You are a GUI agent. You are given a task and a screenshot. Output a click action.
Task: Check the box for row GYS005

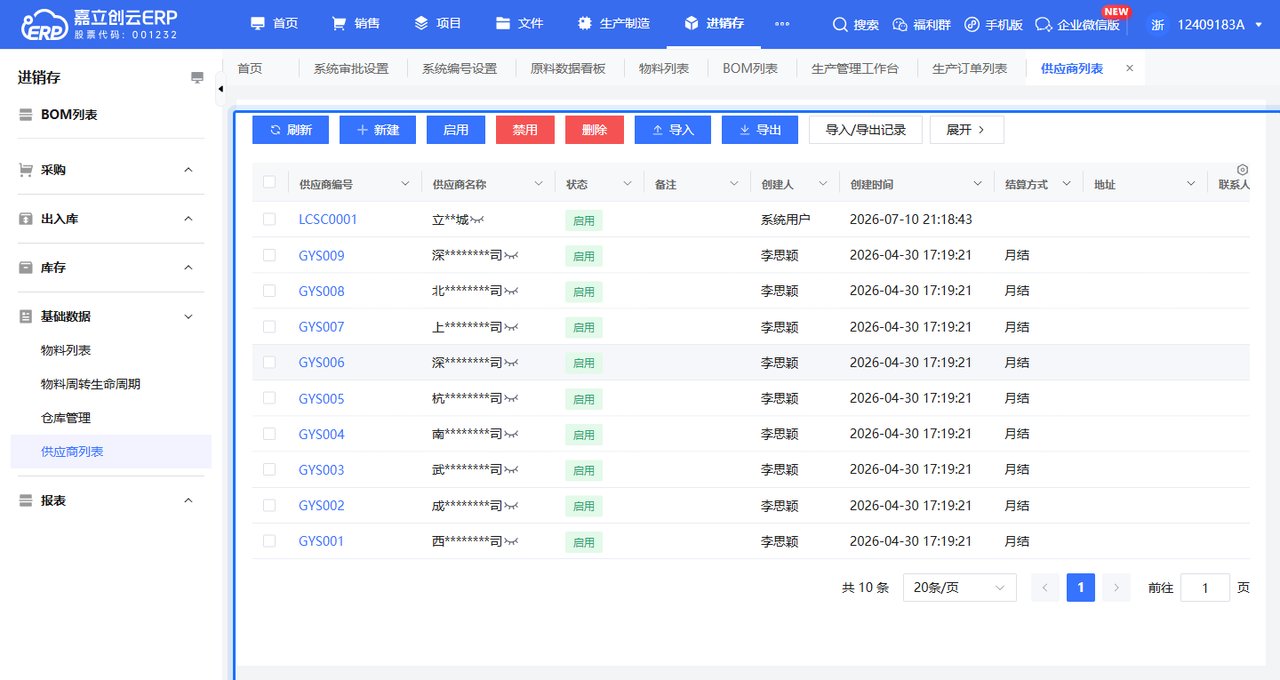(x=269, y=398)
